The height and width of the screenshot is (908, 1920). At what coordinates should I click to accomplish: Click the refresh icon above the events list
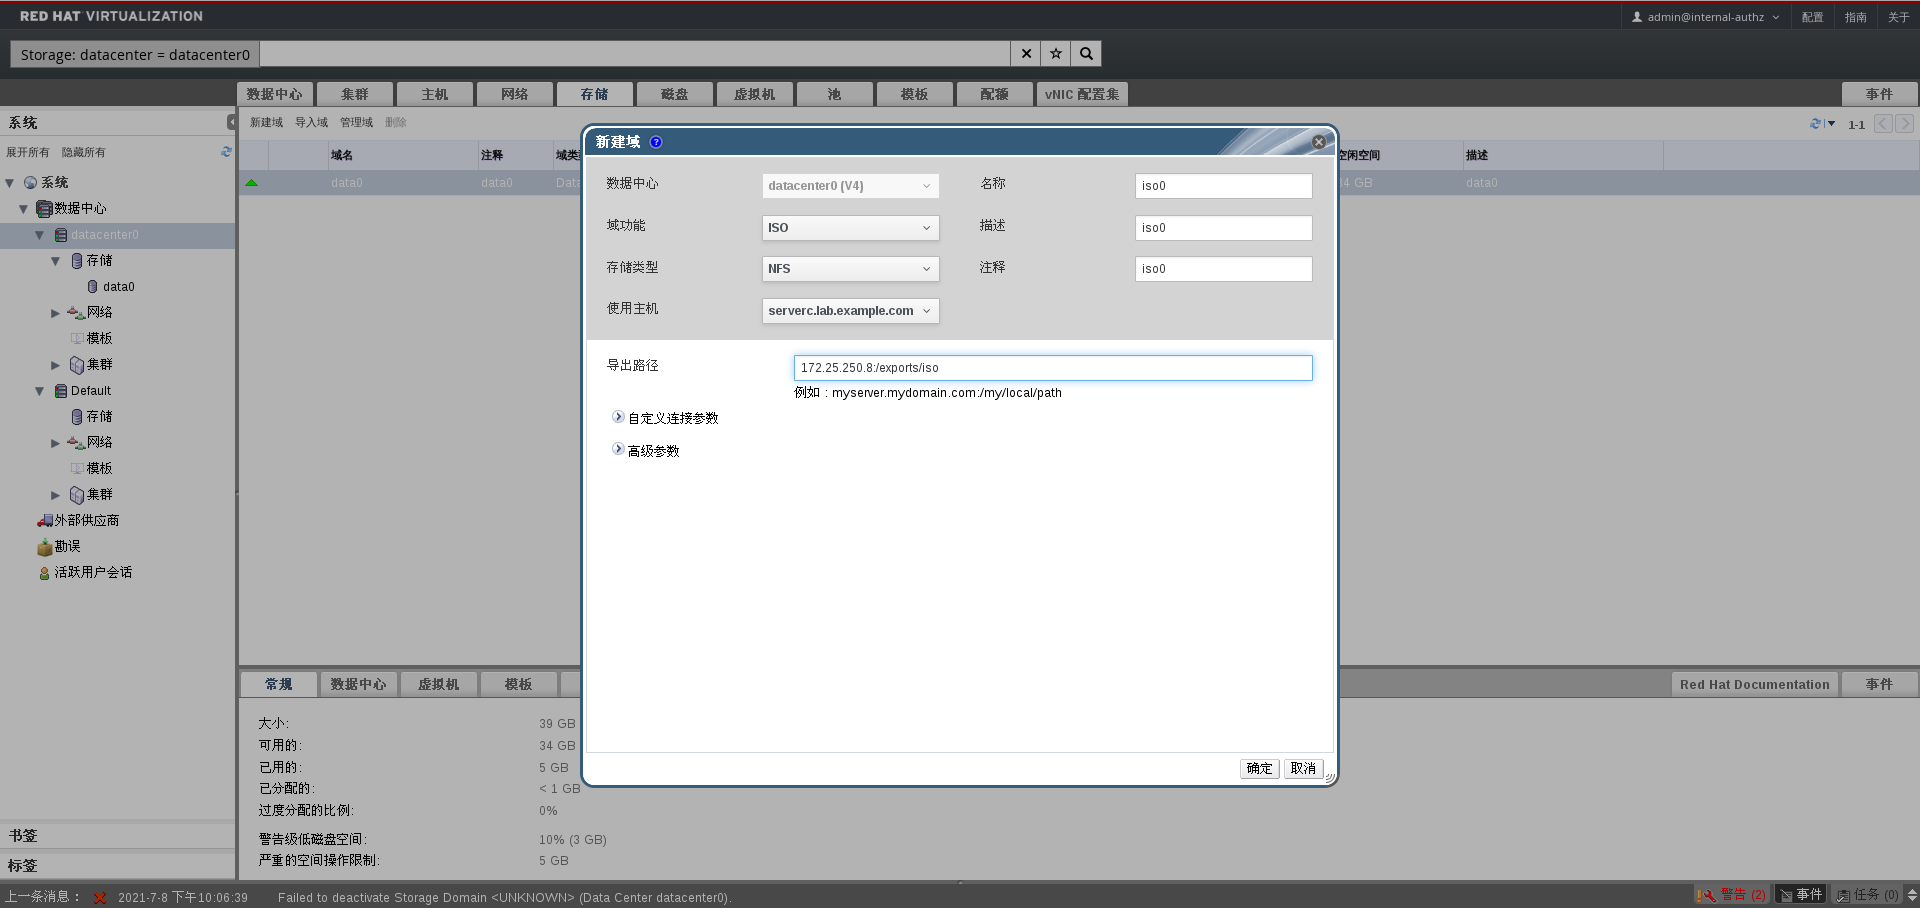[x=1814, y=123]
